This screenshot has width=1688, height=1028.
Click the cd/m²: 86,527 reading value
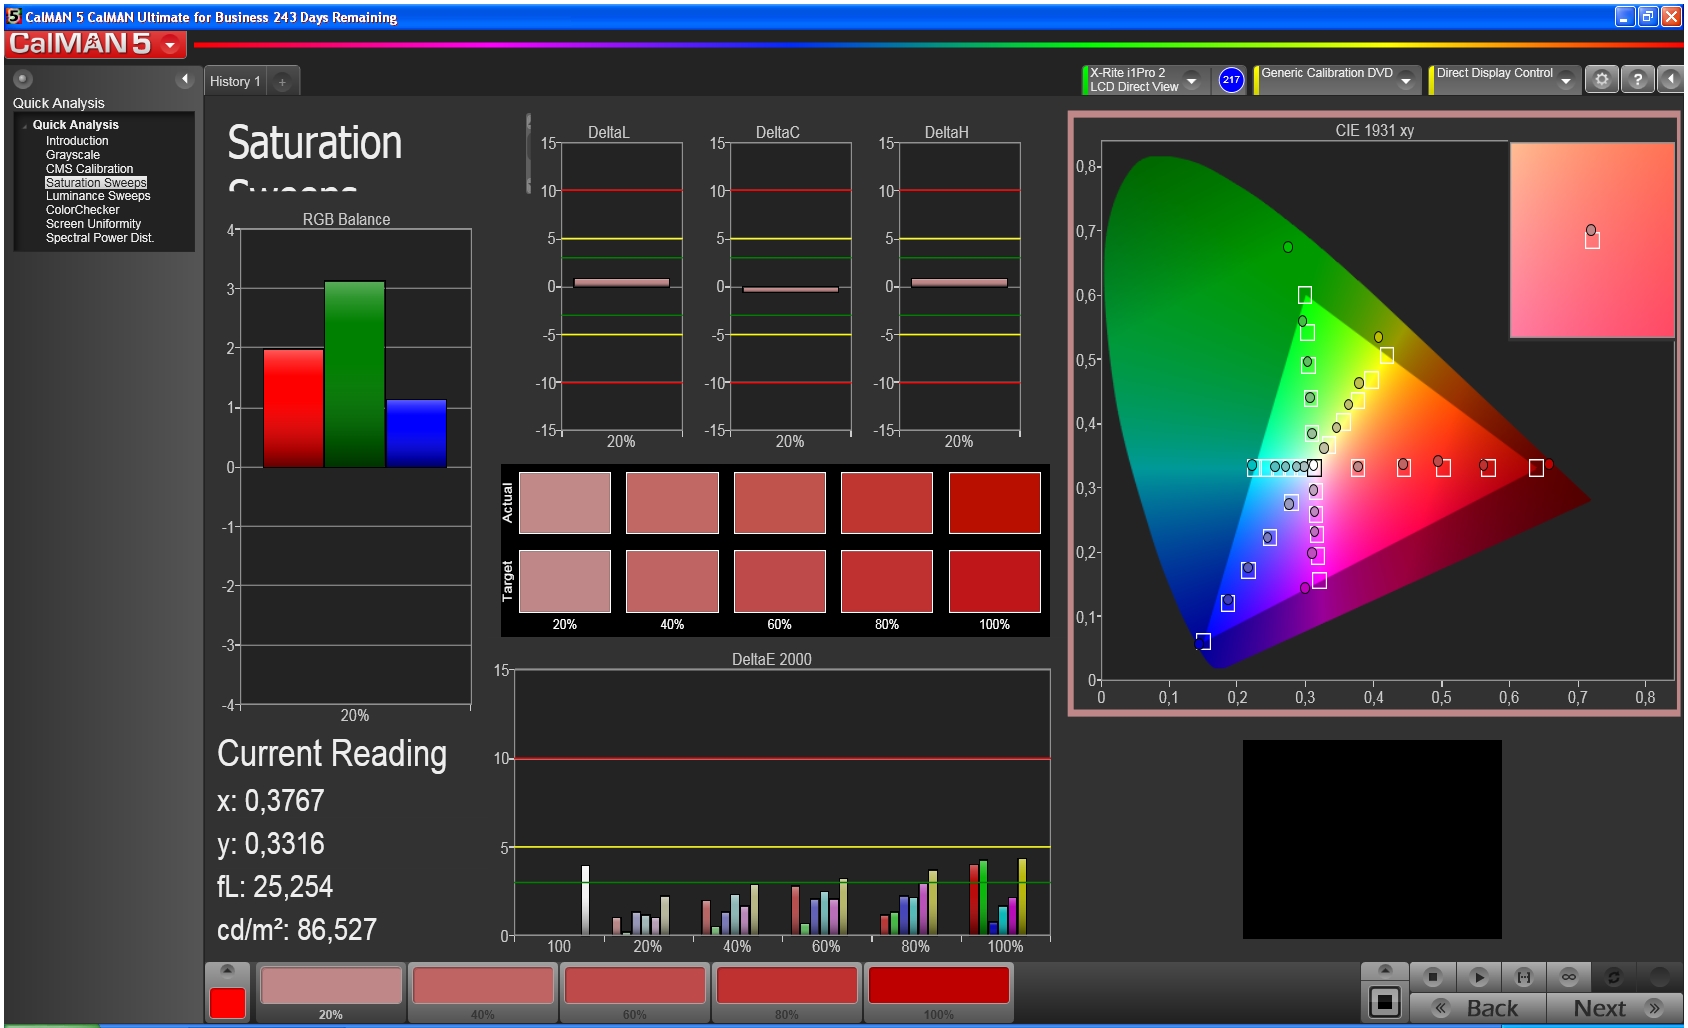(x=297, y=930)
